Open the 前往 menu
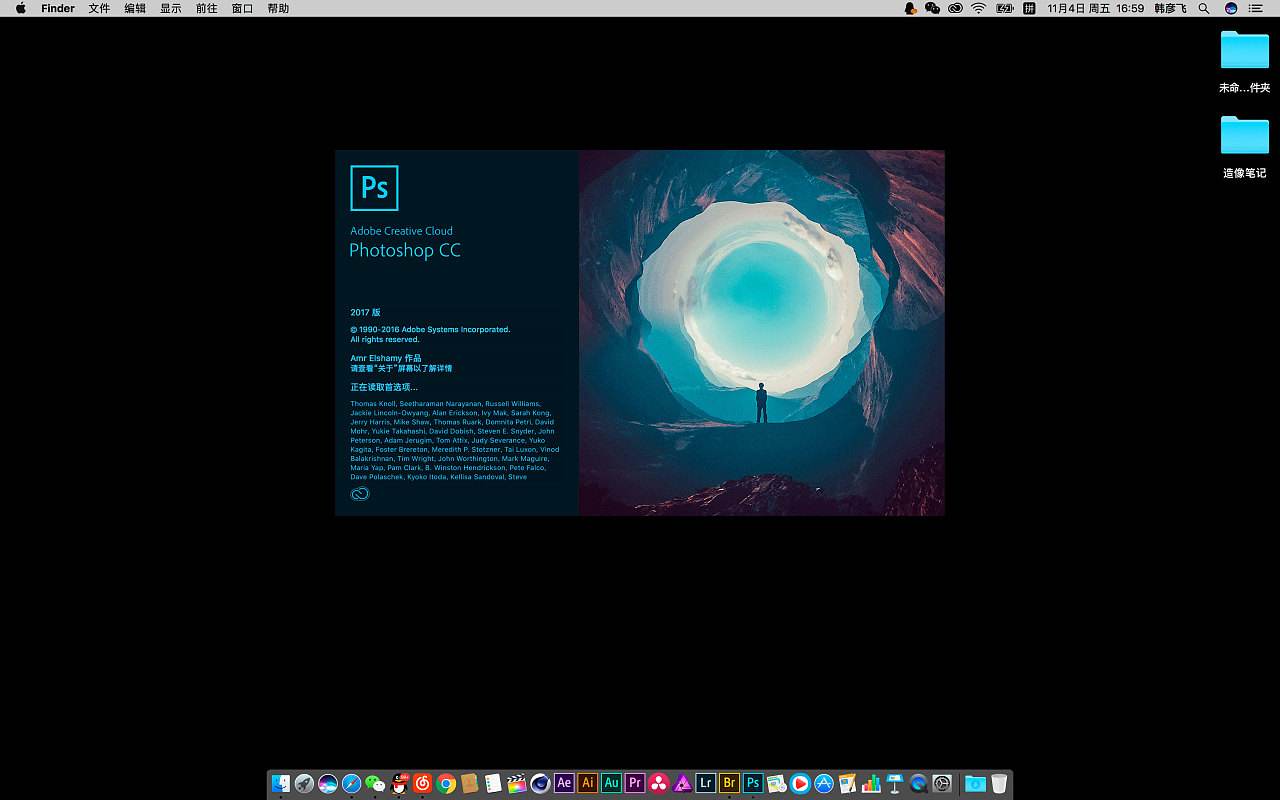The height and width of the screenshot is (800, 1280). coord(206,8)
